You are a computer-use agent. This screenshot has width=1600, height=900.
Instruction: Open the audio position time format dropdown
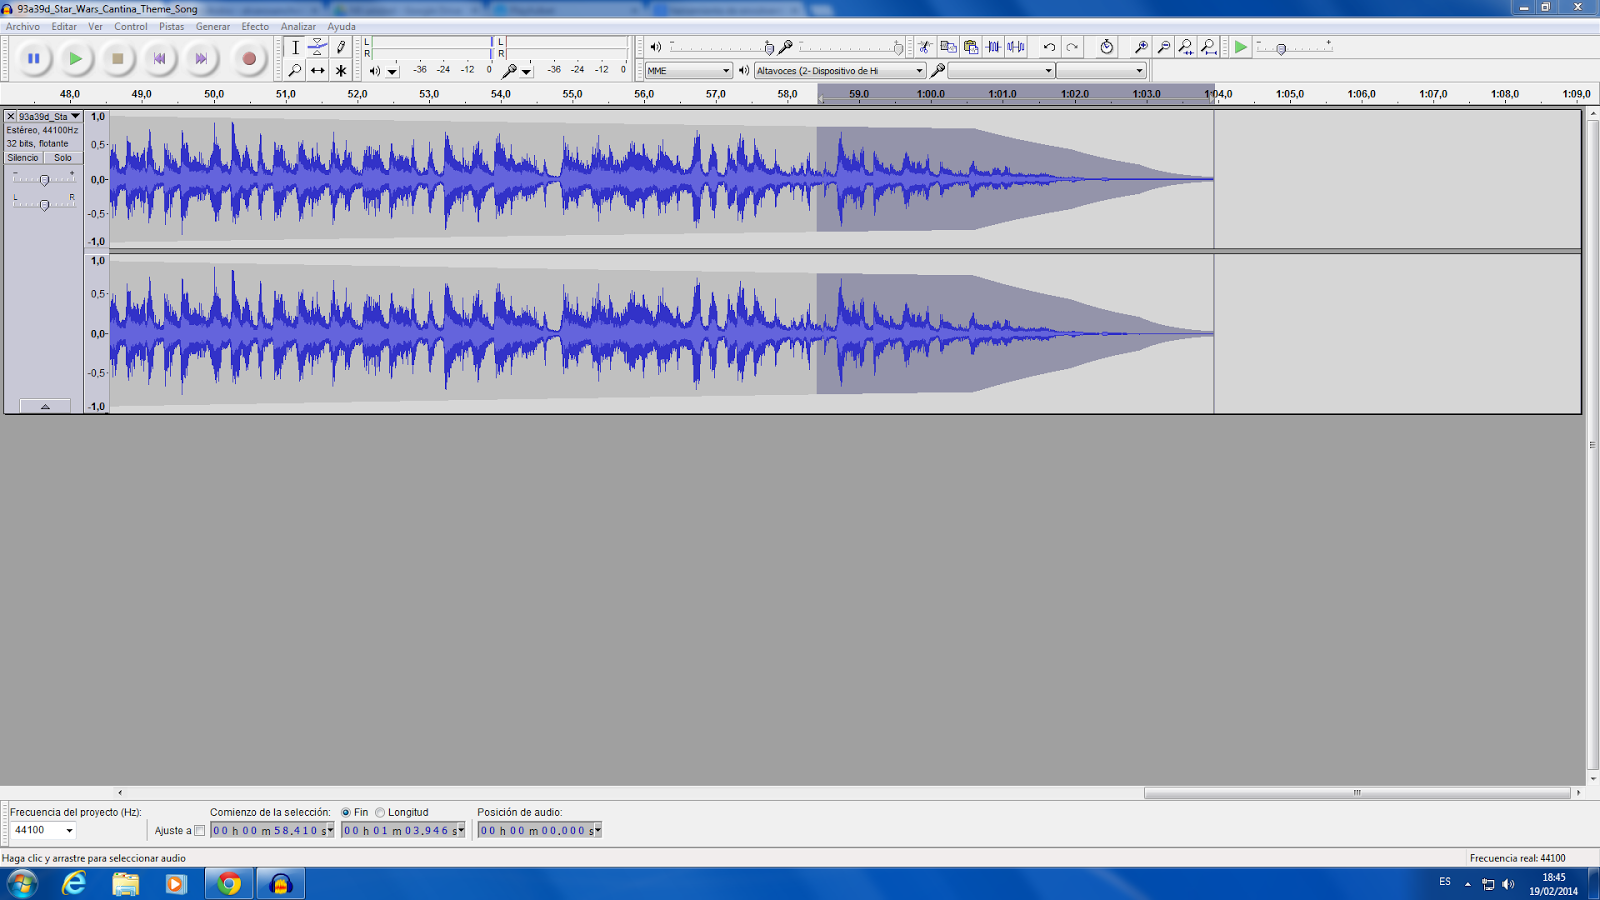tap(598, 831)
